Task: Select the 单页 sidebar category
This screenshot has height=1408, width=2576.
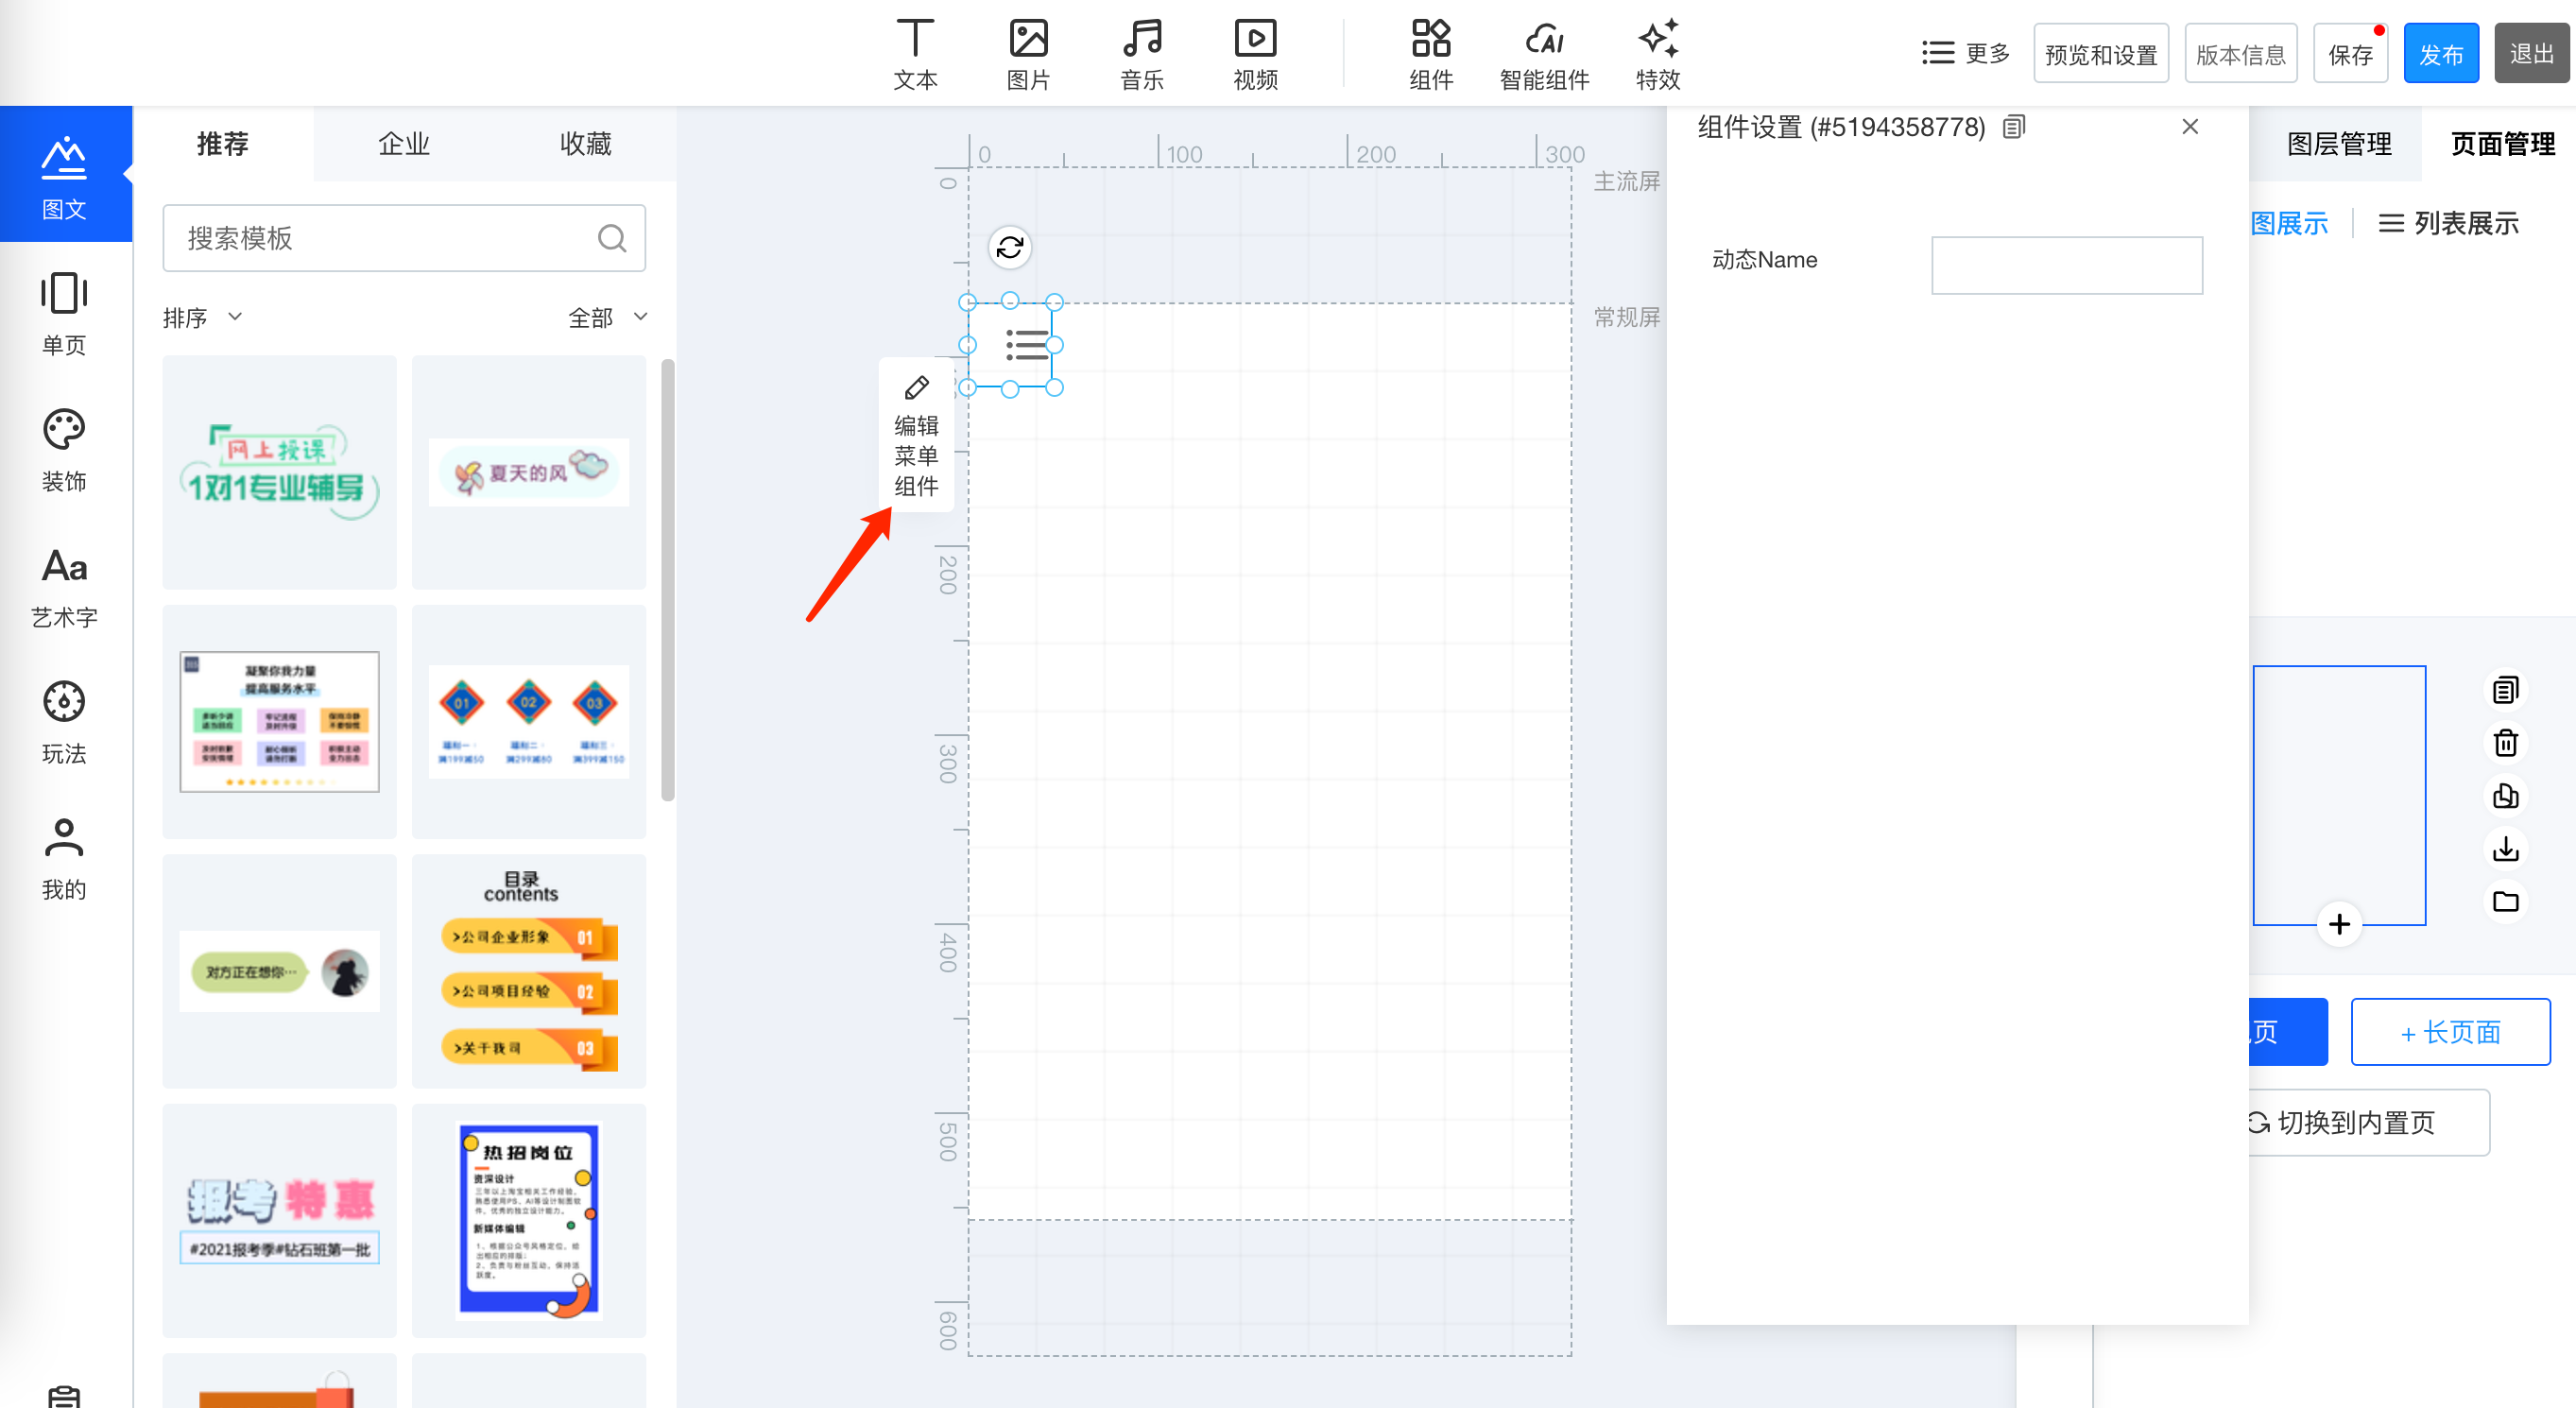Action: coord(65,313)
